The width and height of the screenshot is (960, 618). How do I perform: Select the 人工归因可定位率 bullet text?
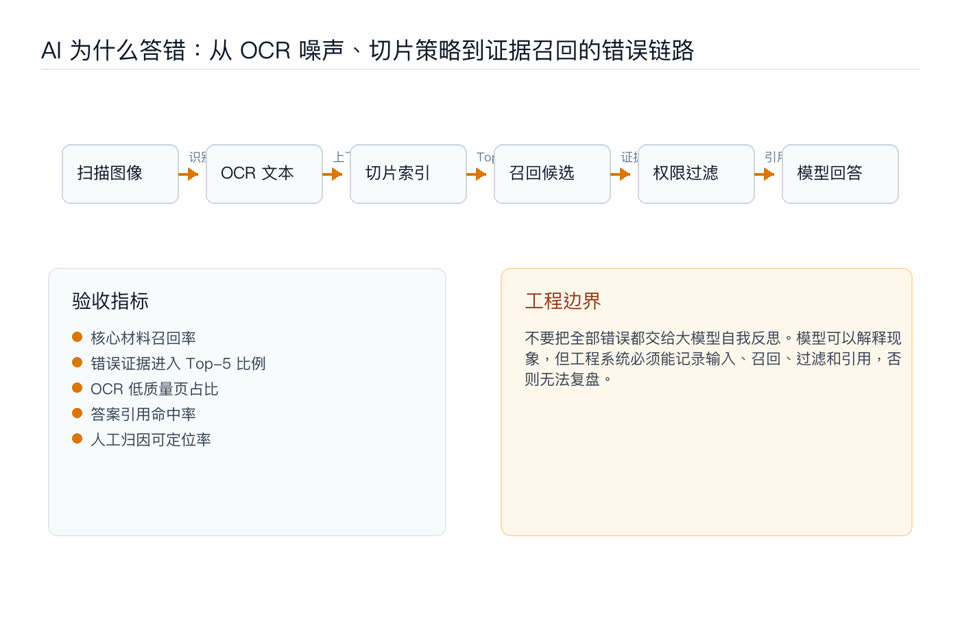click(150, 439)
